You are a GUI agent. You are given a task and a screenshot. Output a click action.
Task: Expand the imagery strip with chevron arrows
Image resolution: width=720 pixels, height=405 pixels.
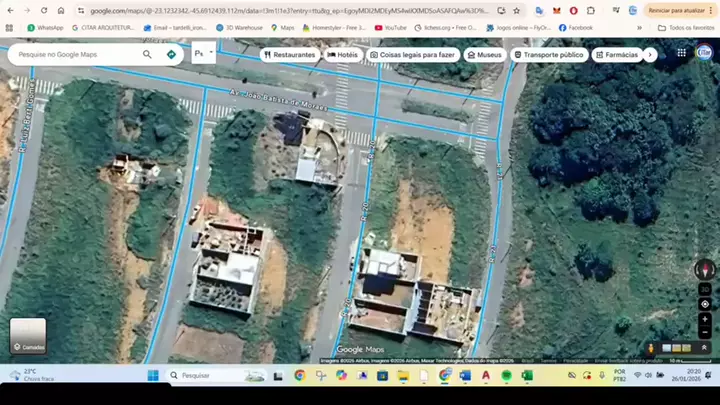tap(704, 348)
